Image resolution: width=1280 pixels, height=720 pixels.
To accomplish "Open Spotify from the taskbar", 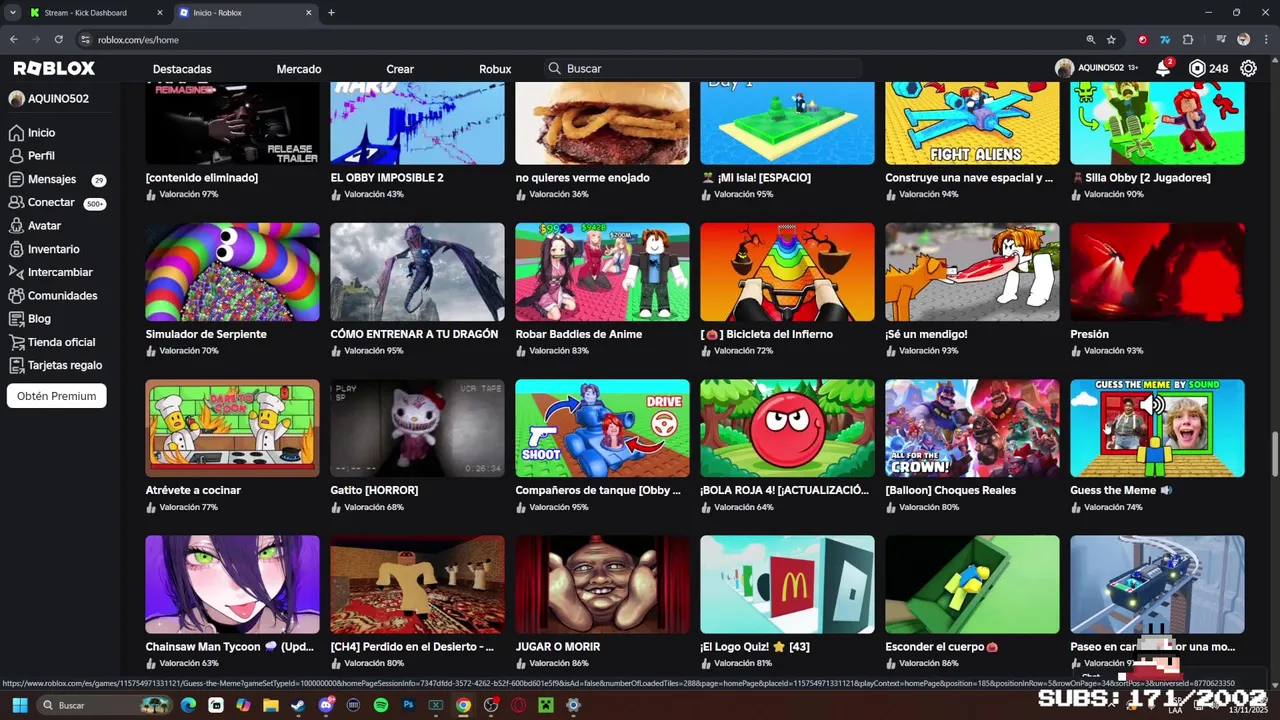I will (x=381, y=705).
